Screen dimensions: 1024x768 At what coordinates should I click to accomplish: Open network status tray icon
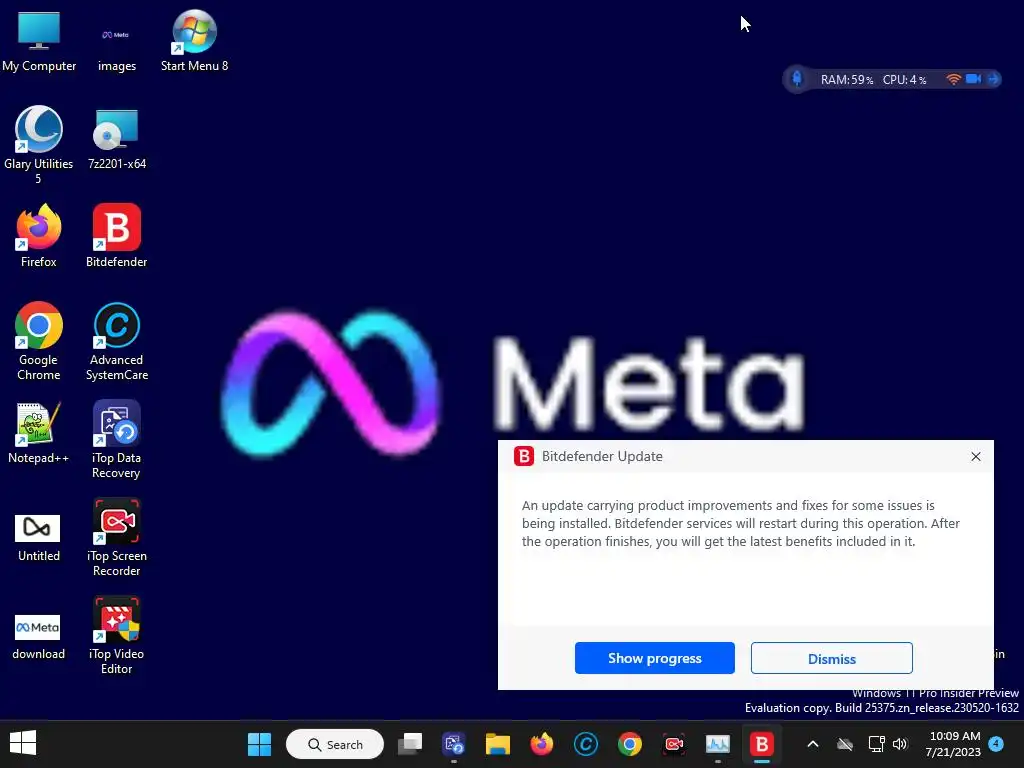pyautogui.click(x=876, y=744)
